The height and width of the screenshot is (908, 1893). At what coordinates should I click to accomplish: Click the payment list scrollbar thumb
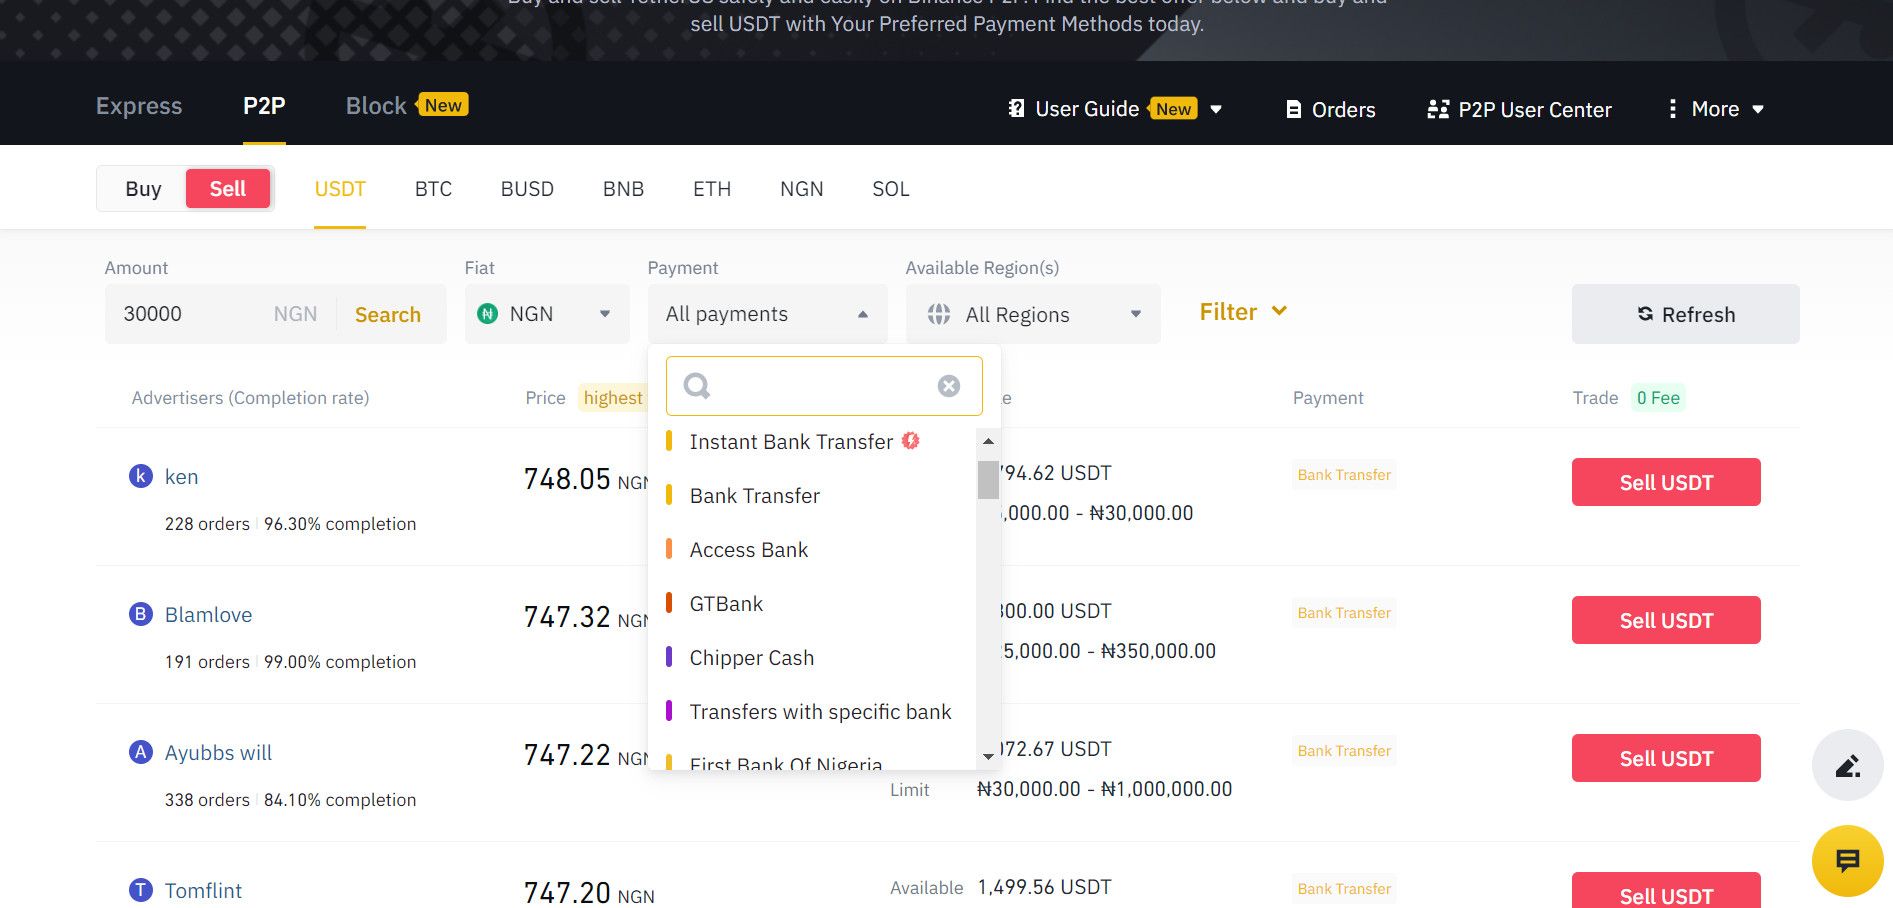[988, 479]
